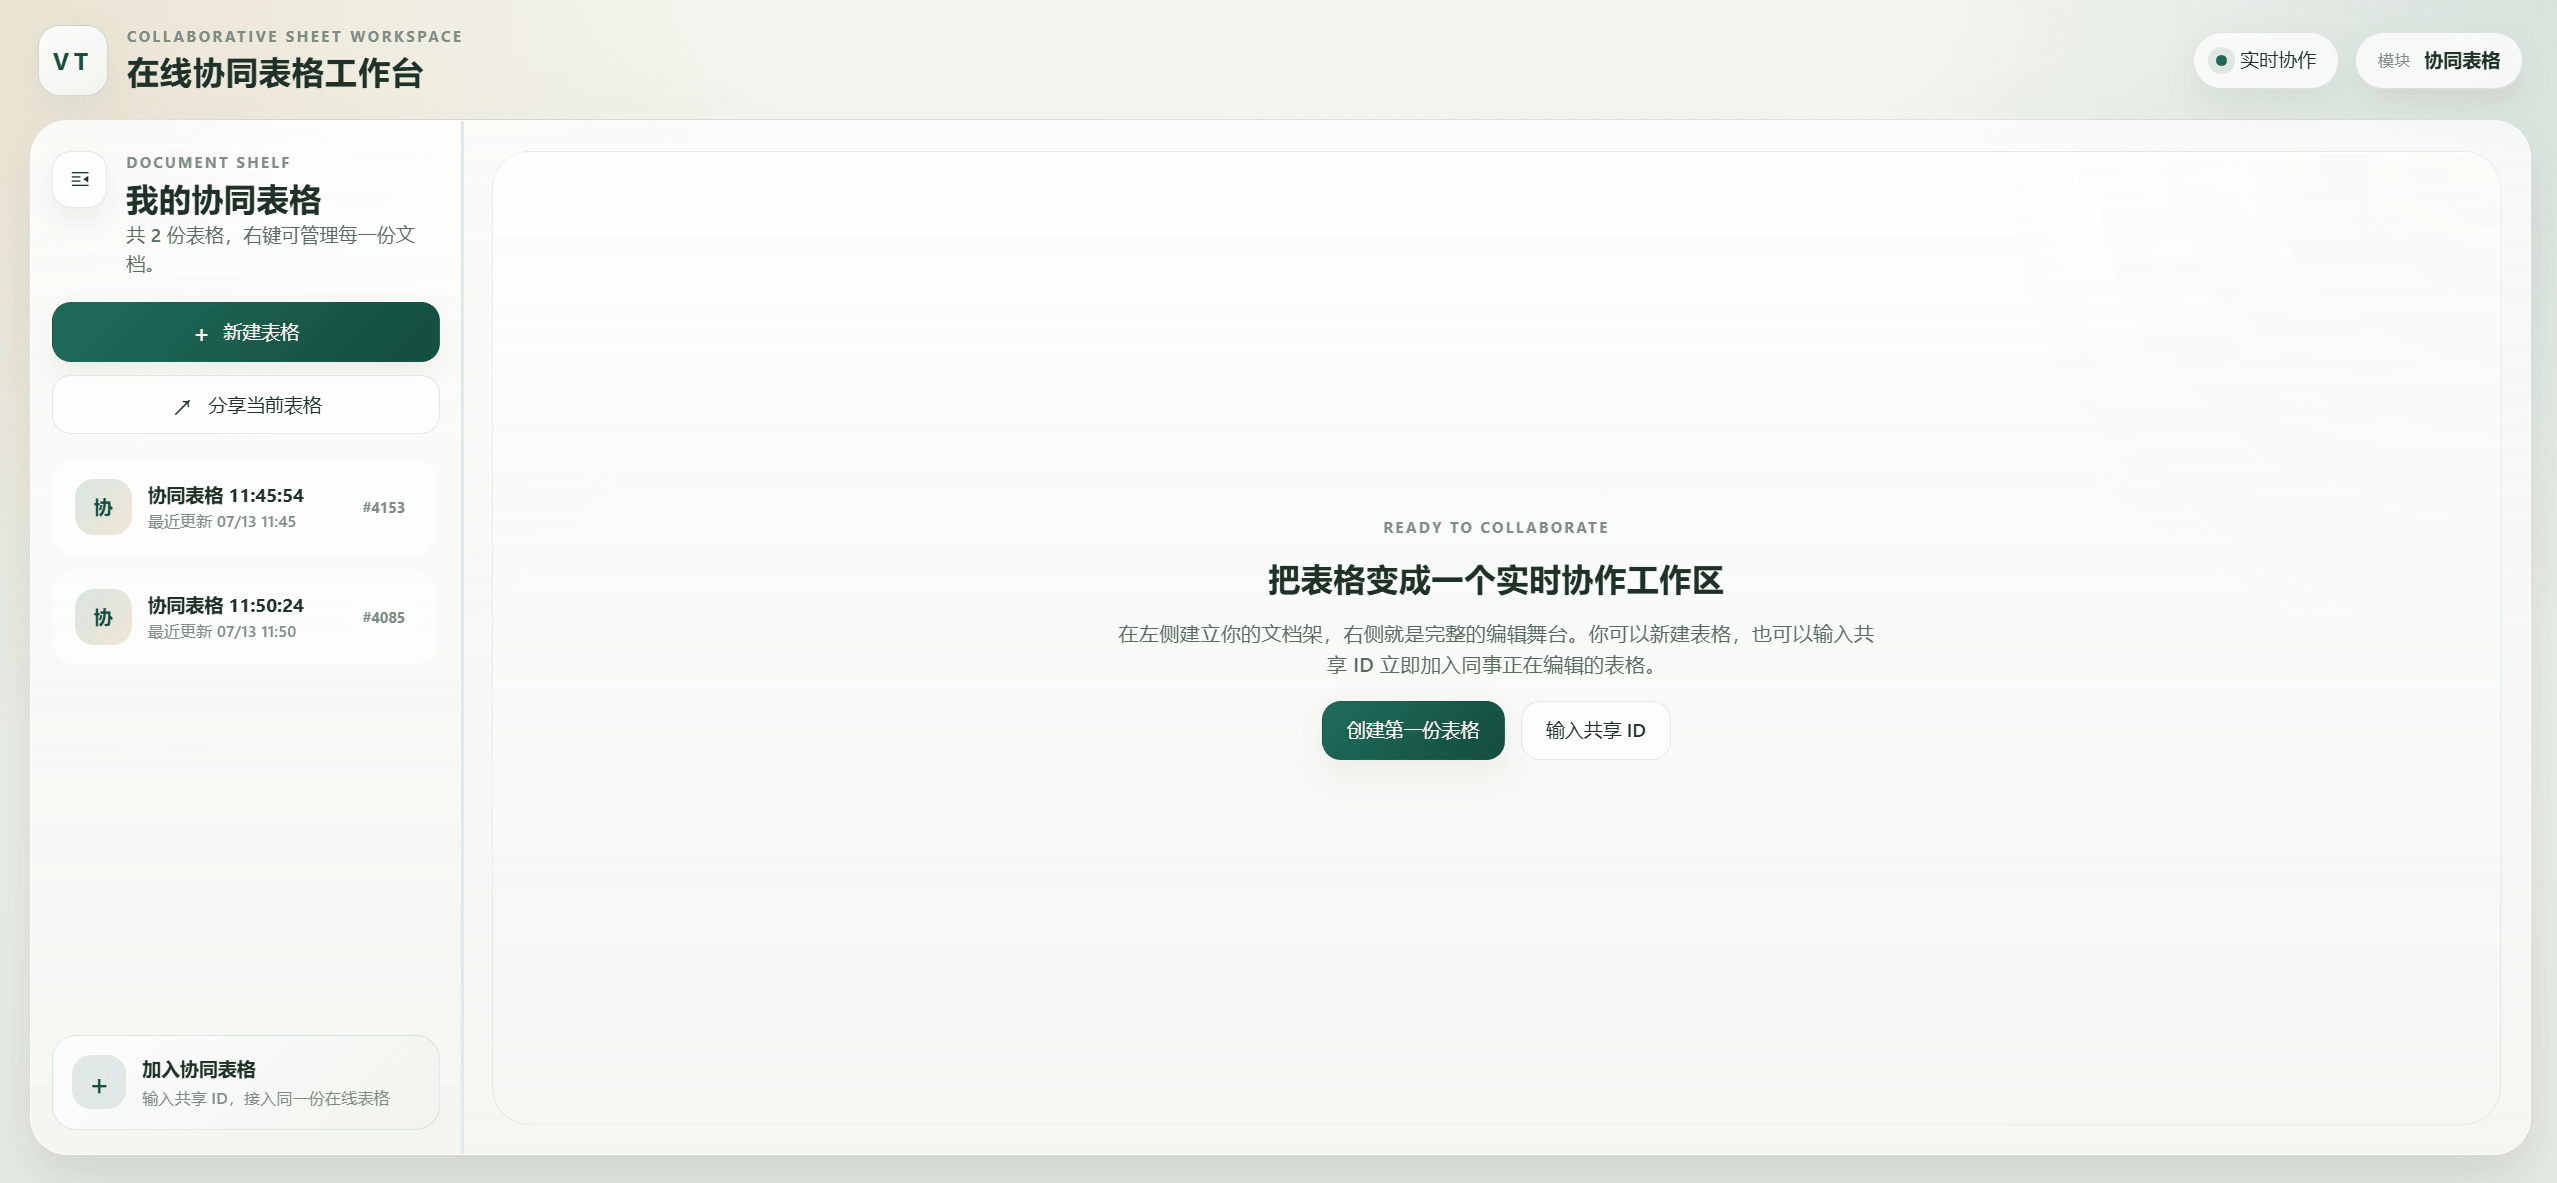Click the 最近更新 07/13 11:50 text
This screenshot has width=2557, height=1183.
pos(222,632)
